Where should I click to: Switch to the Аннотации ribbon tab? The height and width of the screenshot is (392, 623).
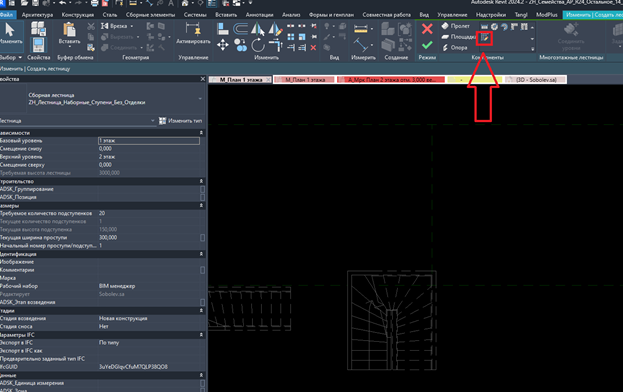[259, 15]
